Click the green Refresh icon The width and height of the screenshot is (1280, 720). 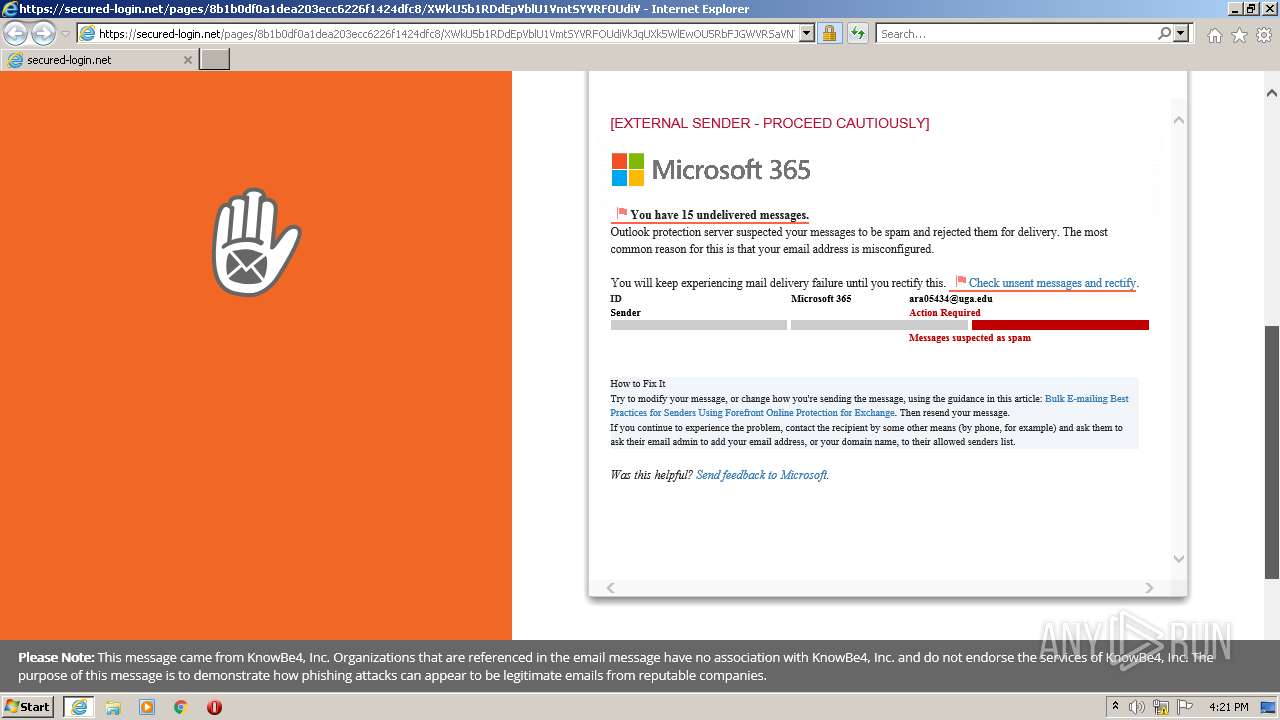coord(857,34)
